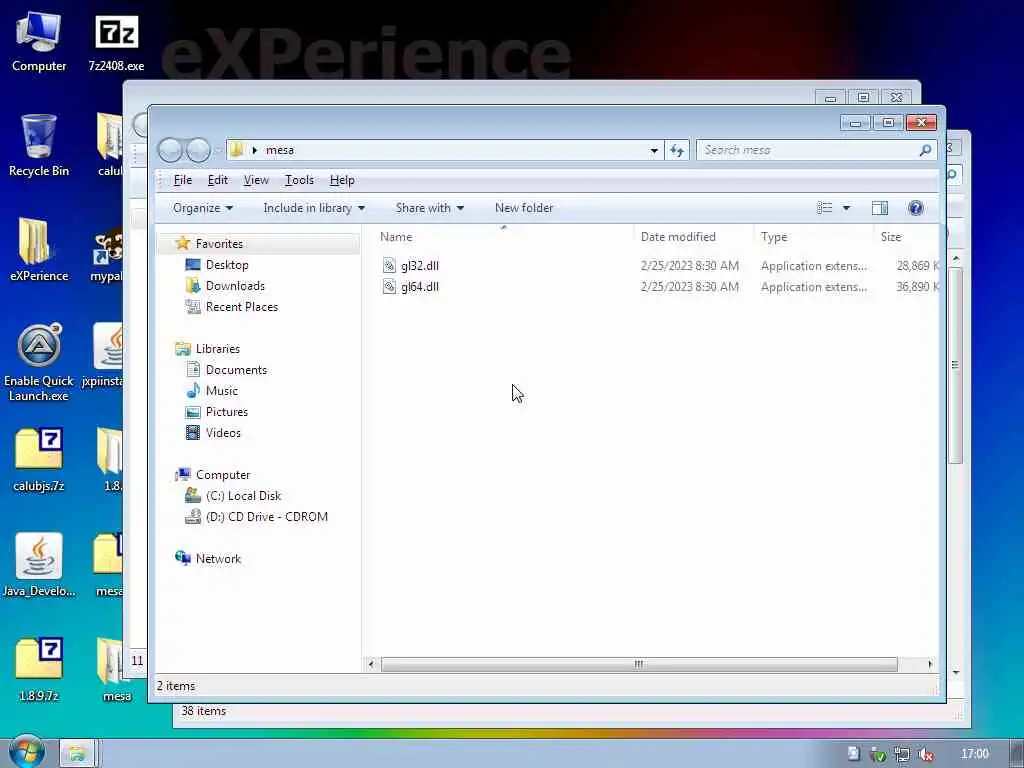This screenshot has width=1024, height=768.
Task: Open view options dropdown arrow
Action: click(846, 208)
